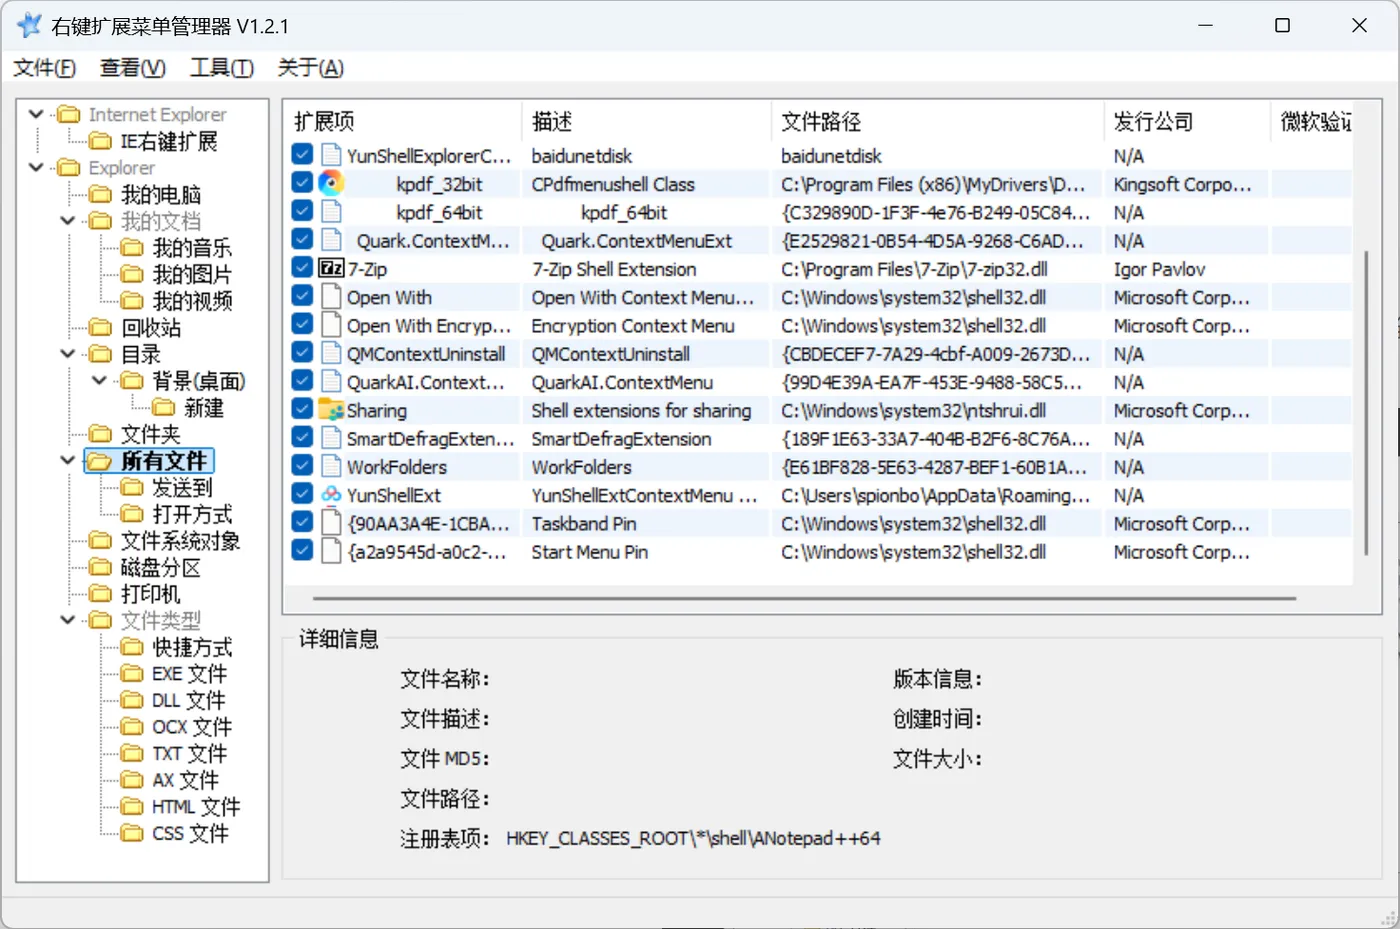Click the 'Igor Pavlov' publisher cell
The height and width of the screenshot is (929, 1400).
[1159, 269]
